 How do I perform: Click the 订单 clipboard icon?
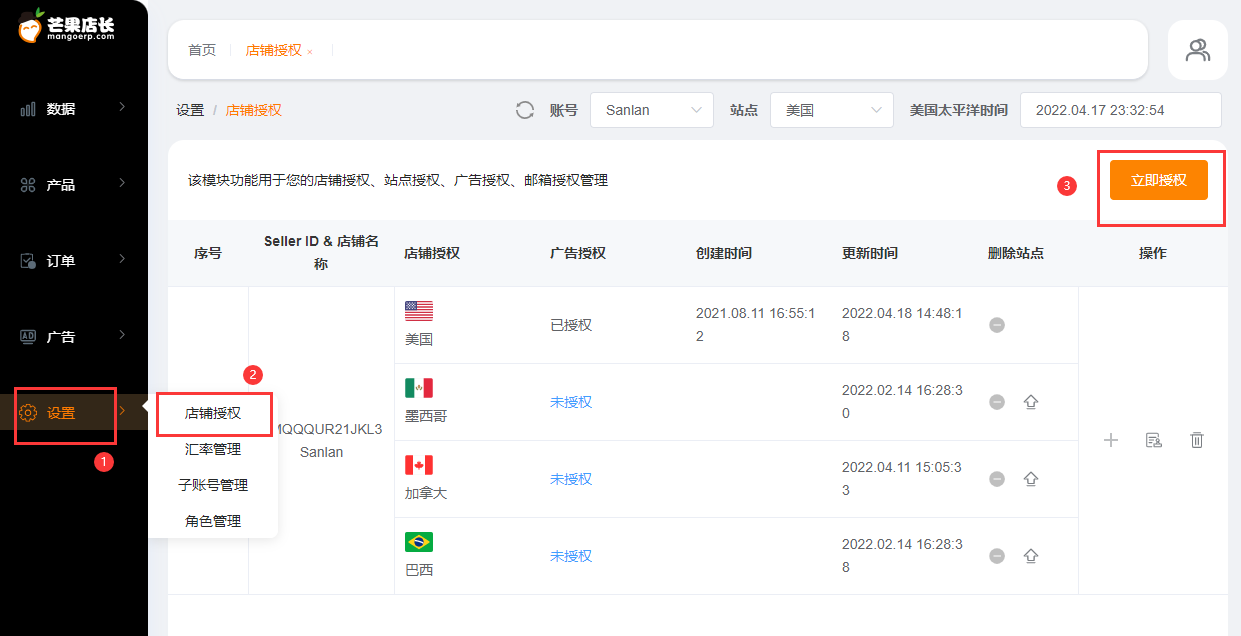point(28,261)
